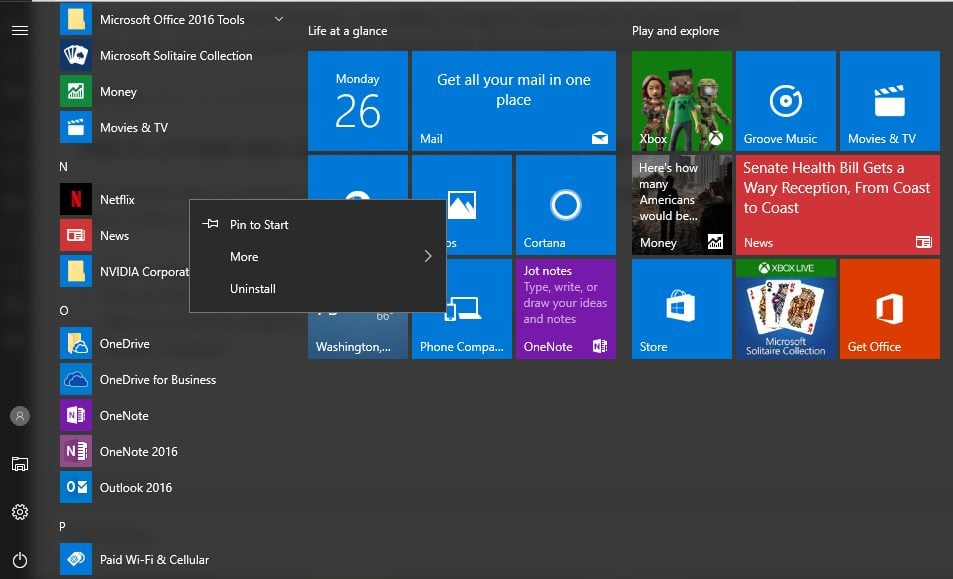Open the Washington weather tile
This screenshot has width=953, height=579.
(358, 335)
